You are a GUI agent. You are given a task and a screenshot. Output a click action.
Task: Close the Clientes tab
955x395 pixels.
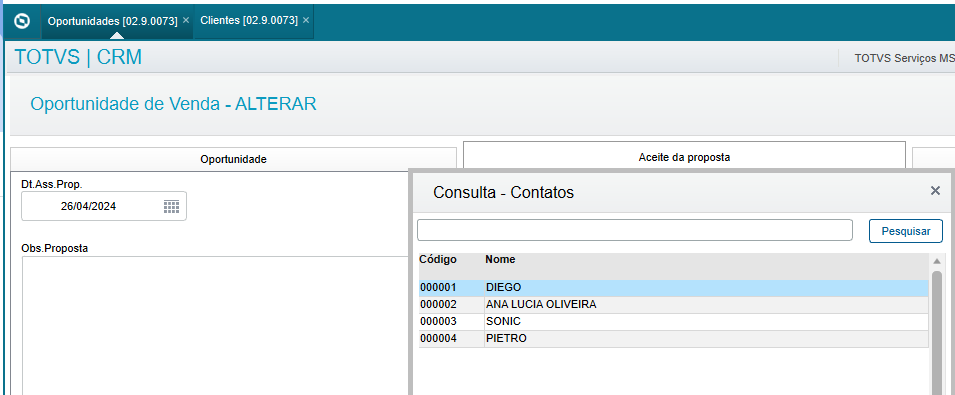[x=306, y=20]
